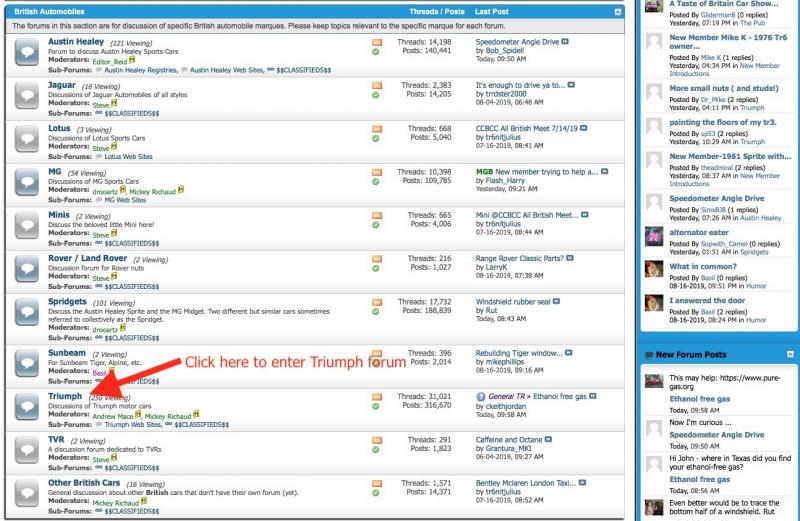This screenshot has width=800, height=521.
Task: Collapse the British Automobiles category
Action: point(618,12)
